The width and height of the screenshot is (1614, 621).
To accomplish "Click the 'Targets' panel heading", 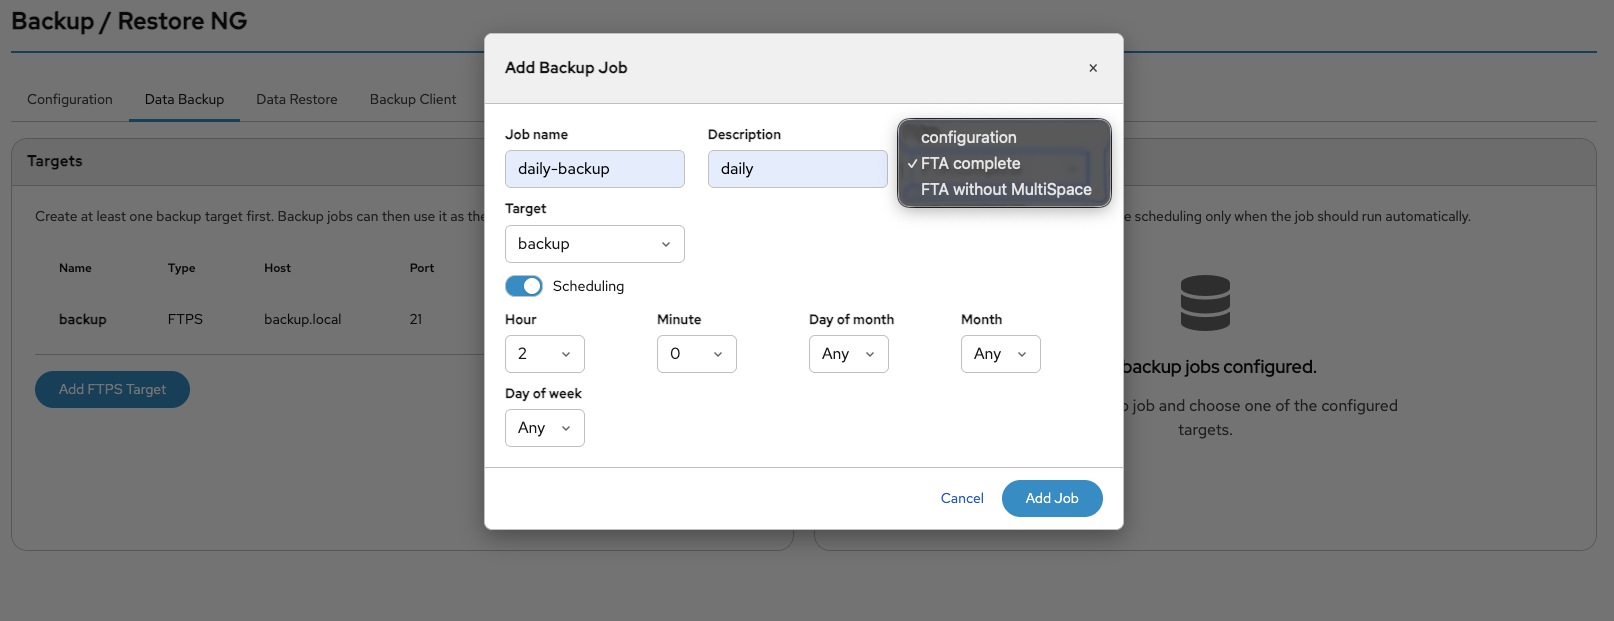I will 55,161.
